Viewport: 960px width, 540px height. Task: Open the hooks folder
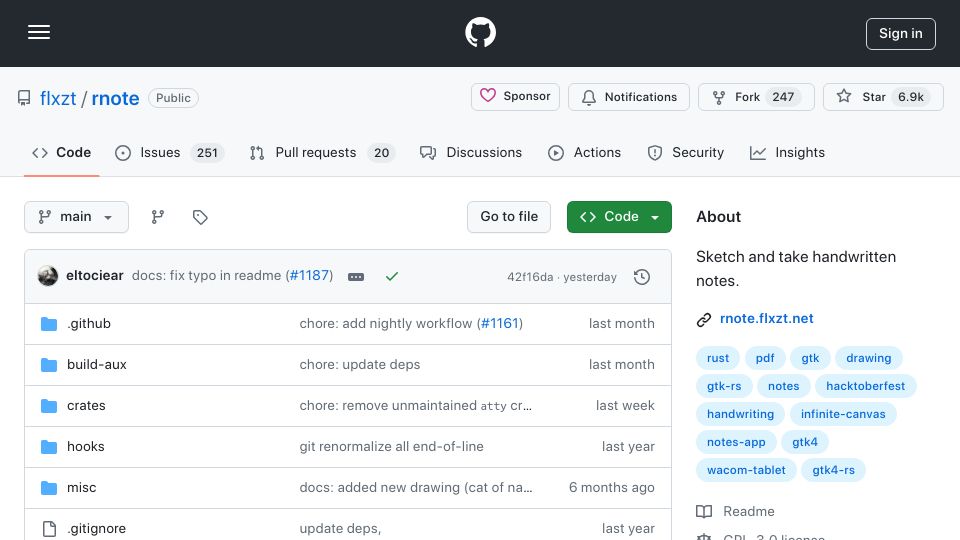click(x=86, y=446)
